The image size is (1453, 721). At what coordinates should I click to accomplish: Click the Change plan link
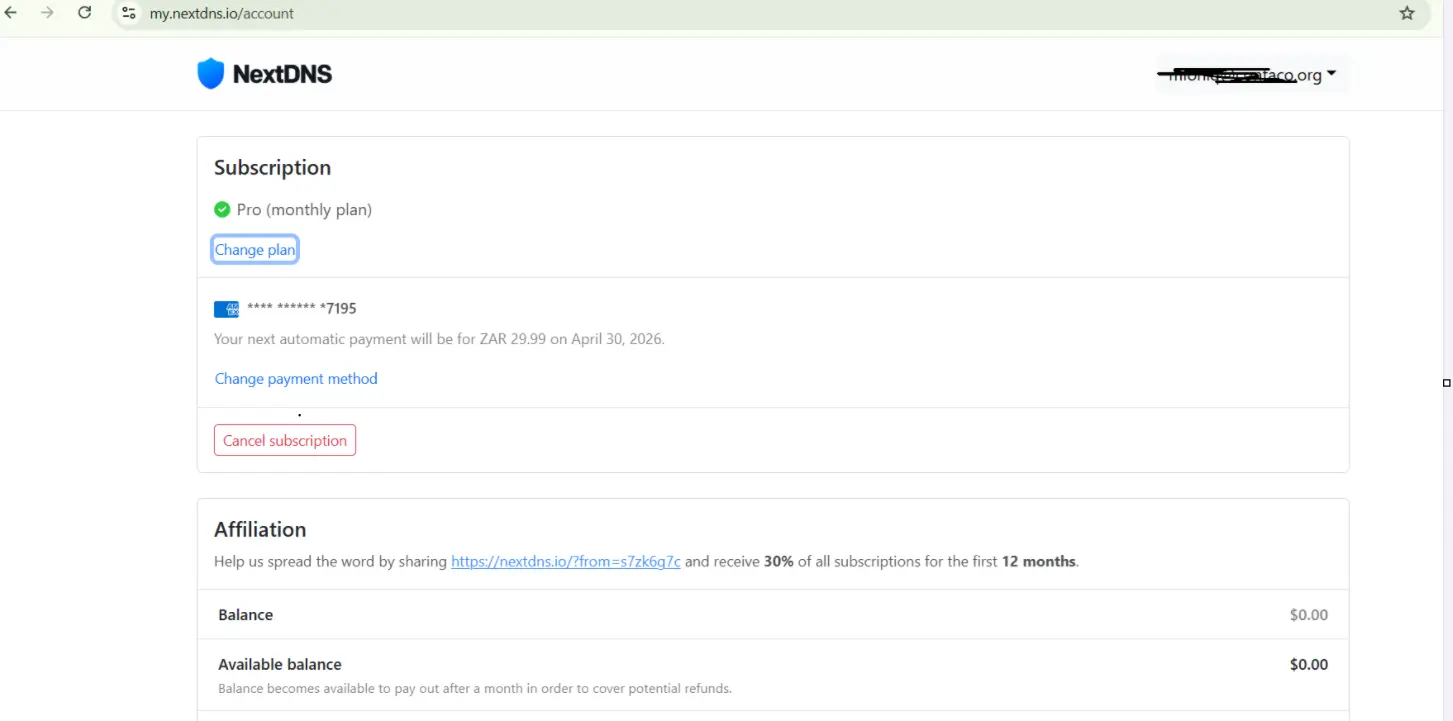(x=255, y=250)
